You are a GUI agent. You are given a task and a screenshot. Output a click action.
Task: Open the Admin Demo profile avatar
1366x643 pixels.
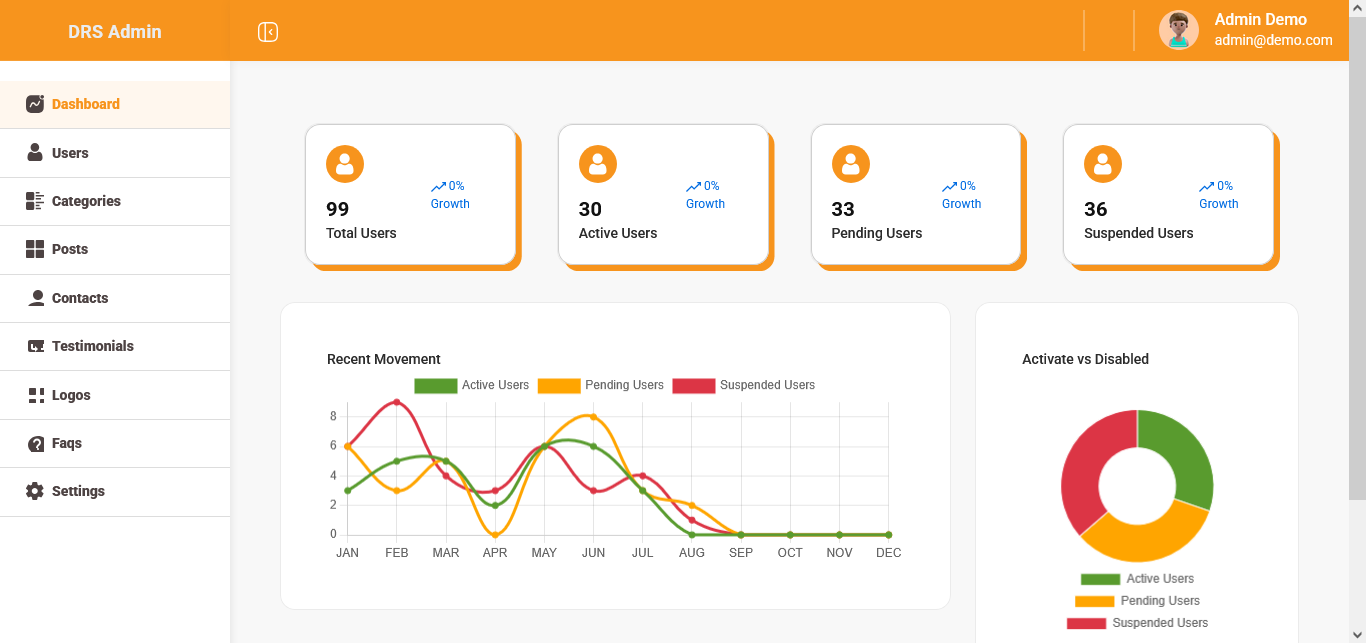click(1178, 30)
